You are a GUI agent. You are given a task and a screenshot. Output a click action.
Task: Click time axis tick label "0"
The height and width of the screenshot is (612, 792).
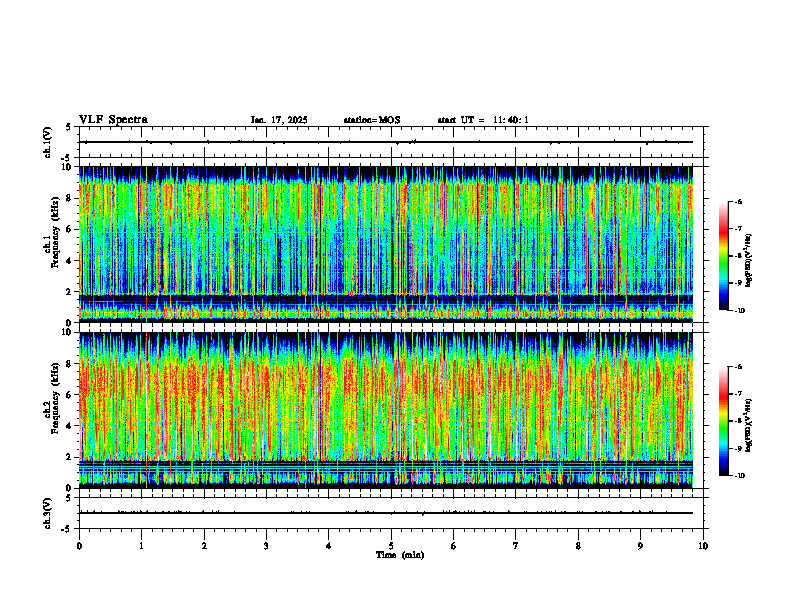[x=79, y=546]
